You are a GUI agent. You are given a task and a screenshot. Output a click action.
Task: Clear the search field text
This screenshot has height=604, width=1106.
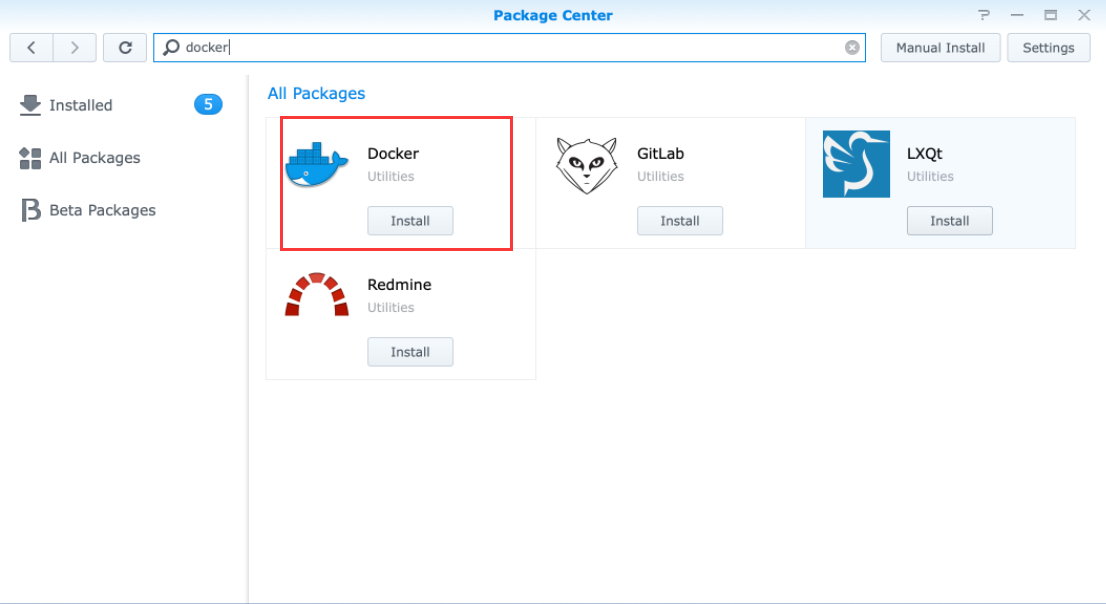click(852, 47)
